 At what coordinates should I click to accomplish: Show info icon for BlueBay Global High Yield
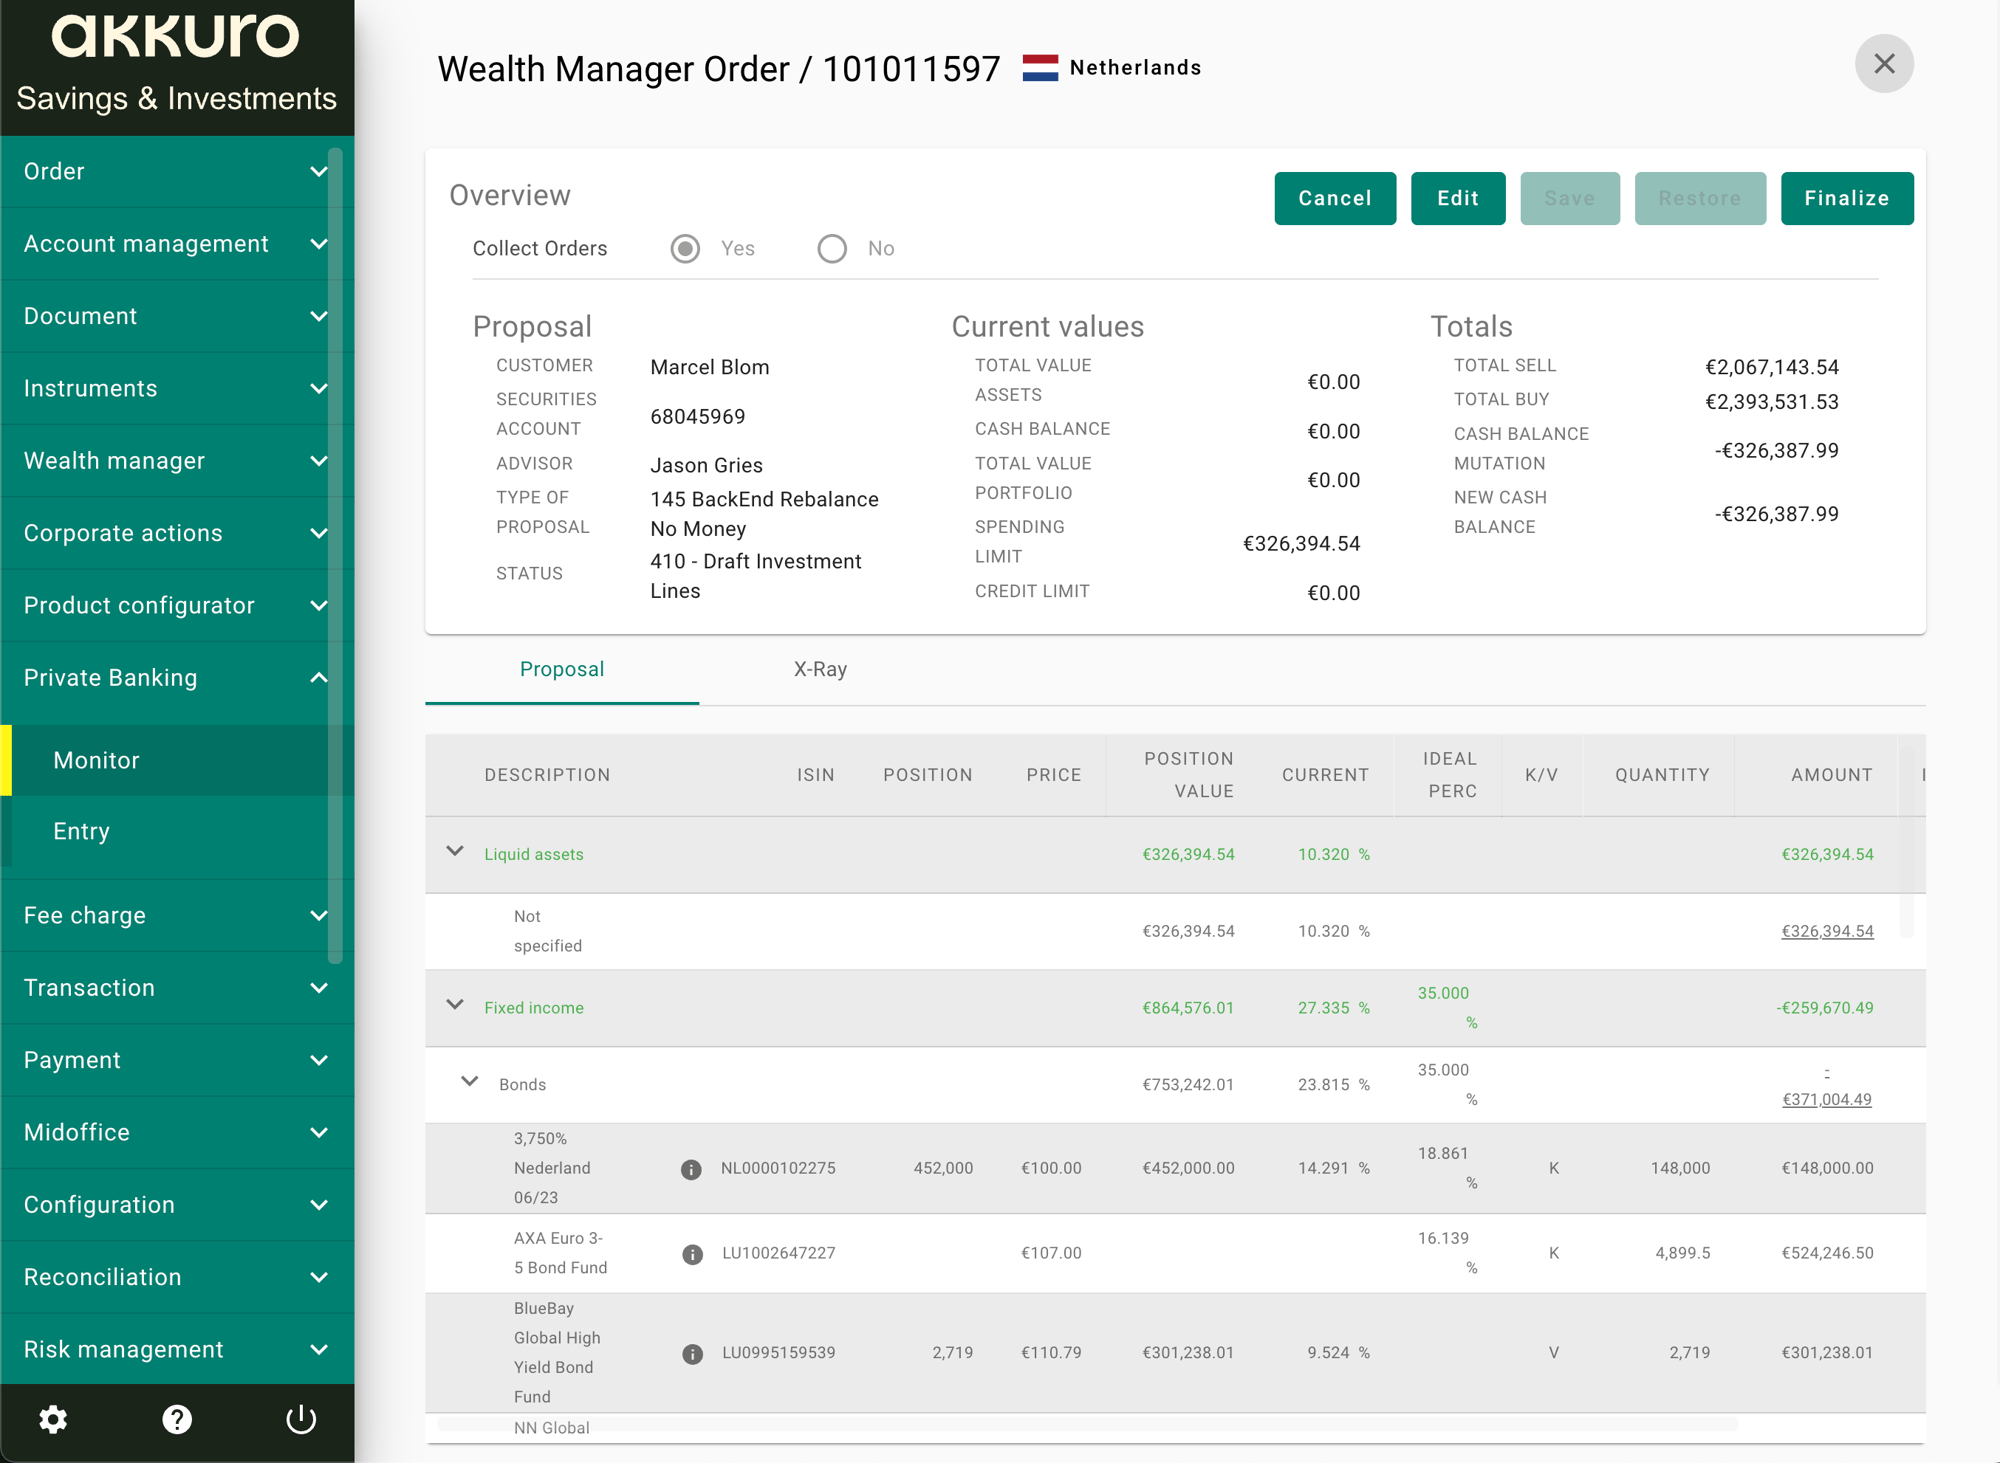tap(692, 1354)
